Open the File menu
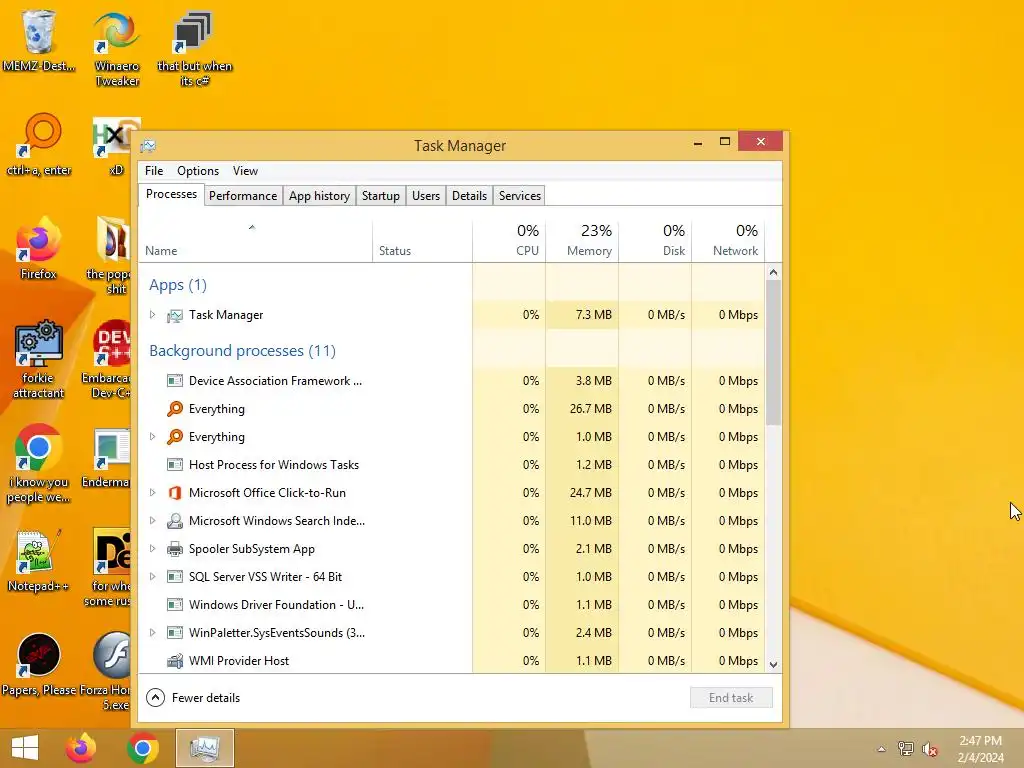This screenshot has height=768, width=1024. (x=154, y=171)
